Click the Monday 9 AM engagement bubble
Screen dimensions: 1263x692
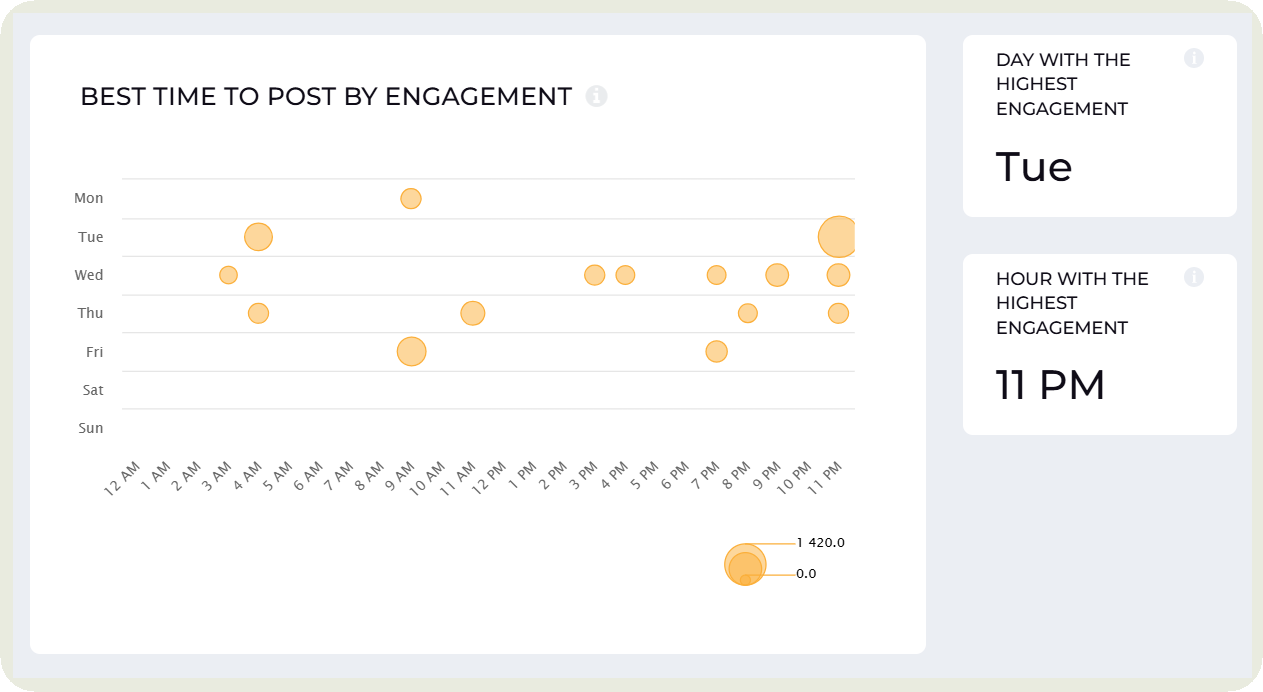point(410,198)
